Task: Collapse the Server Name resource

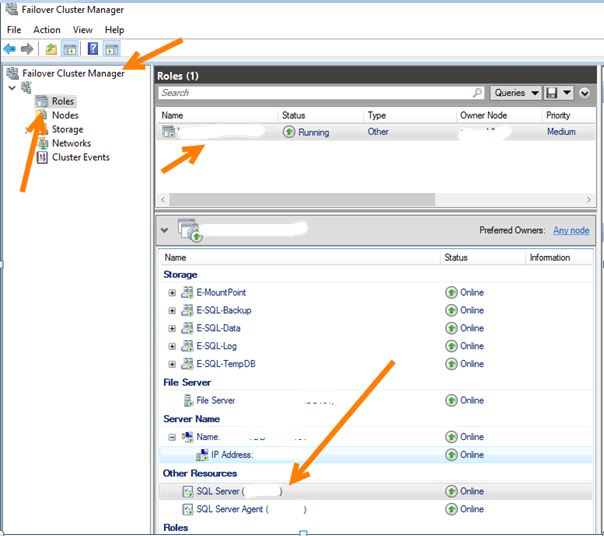Action: tap(172, 437)
